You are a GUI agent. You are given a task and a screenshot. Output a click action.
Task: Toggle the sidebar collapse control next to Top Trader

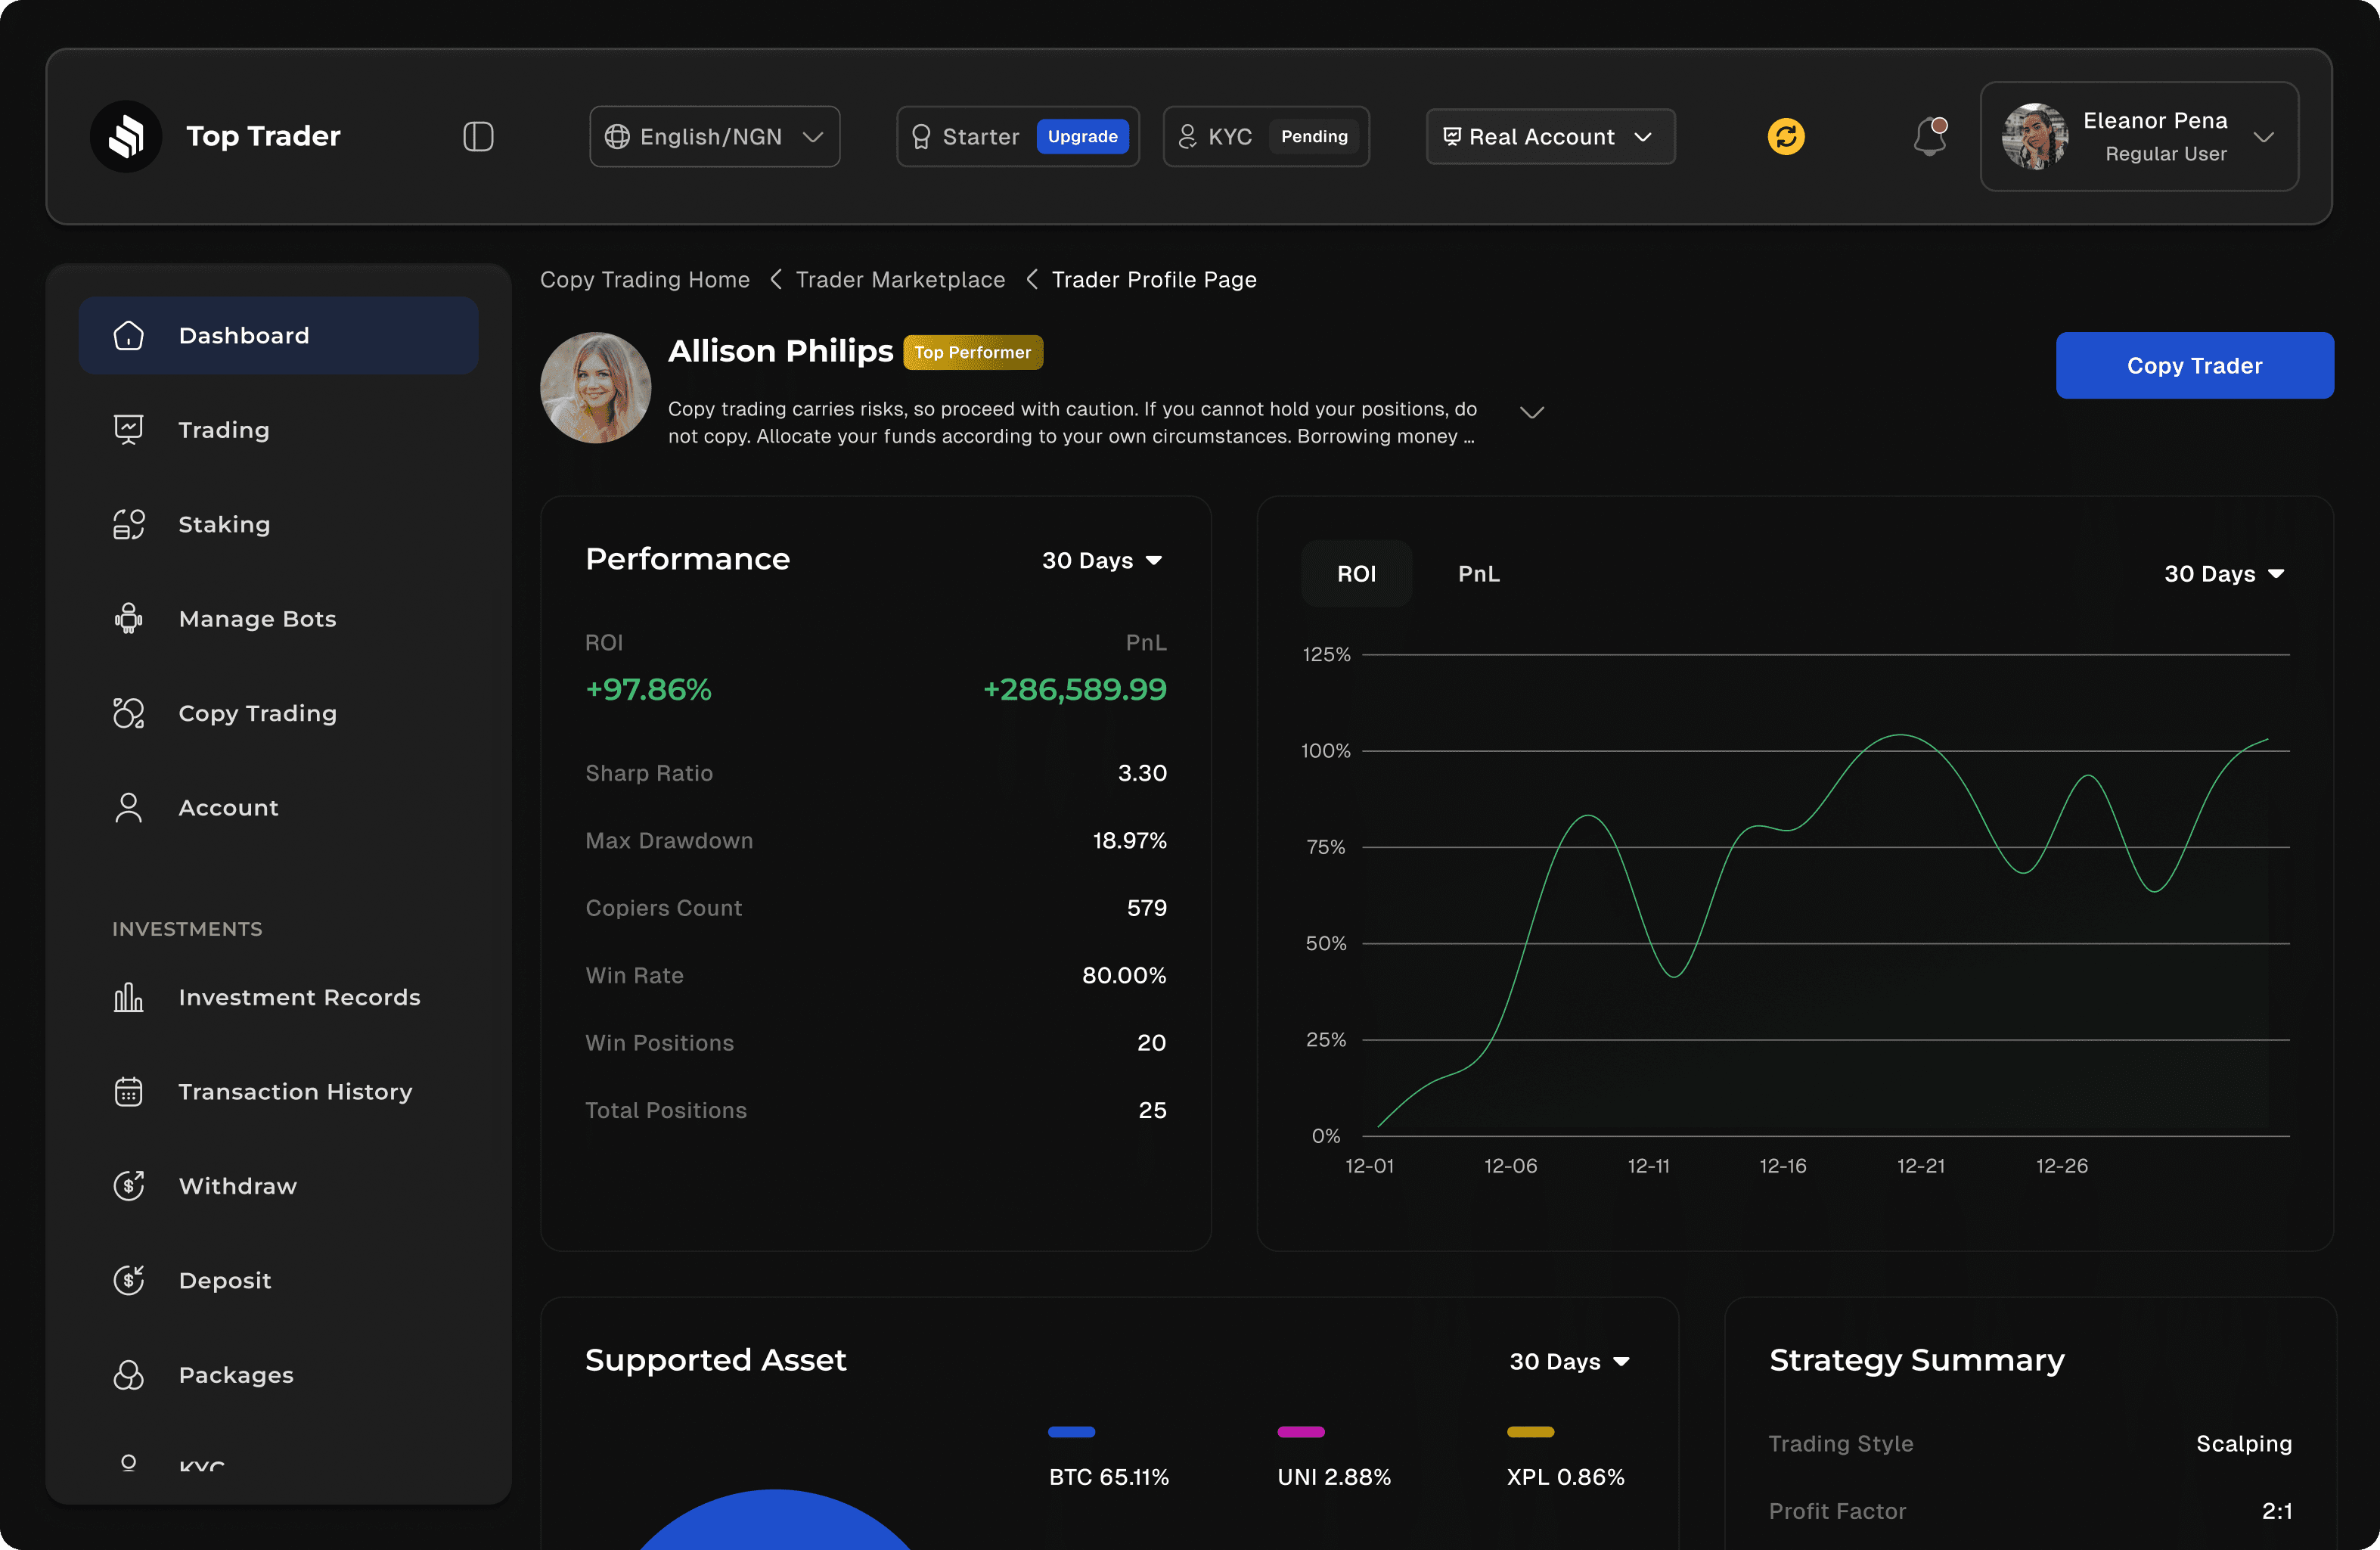click(478, 136)
